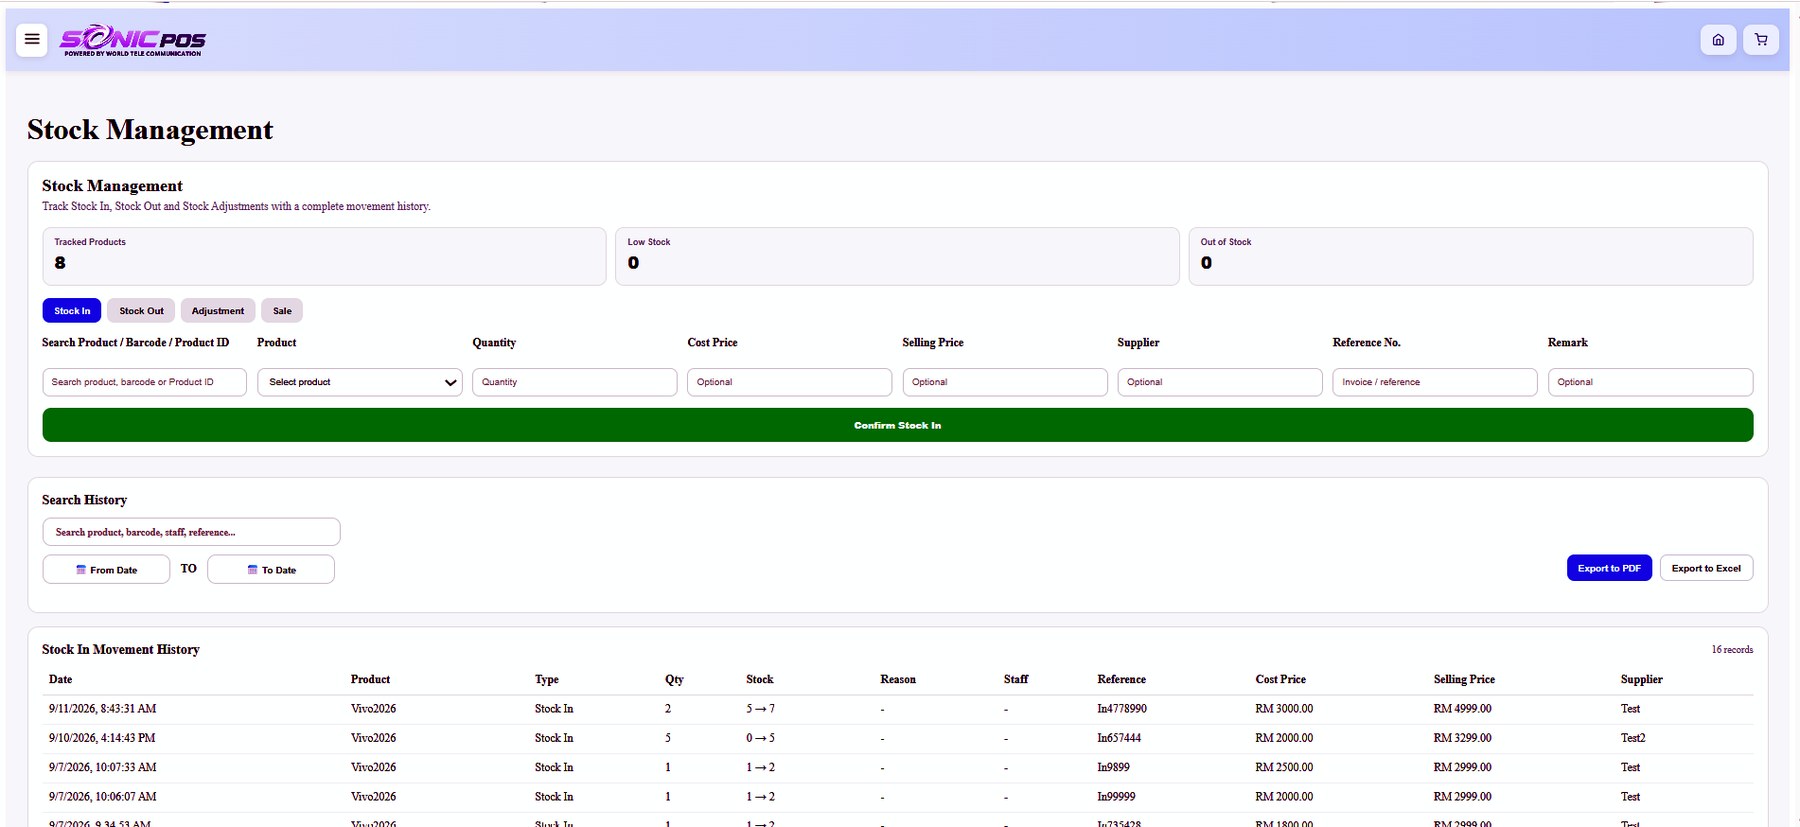Focus the Remark input field
This screenshot has height=827, width=1800.
pyautogui.click(x=1650, y=382)
